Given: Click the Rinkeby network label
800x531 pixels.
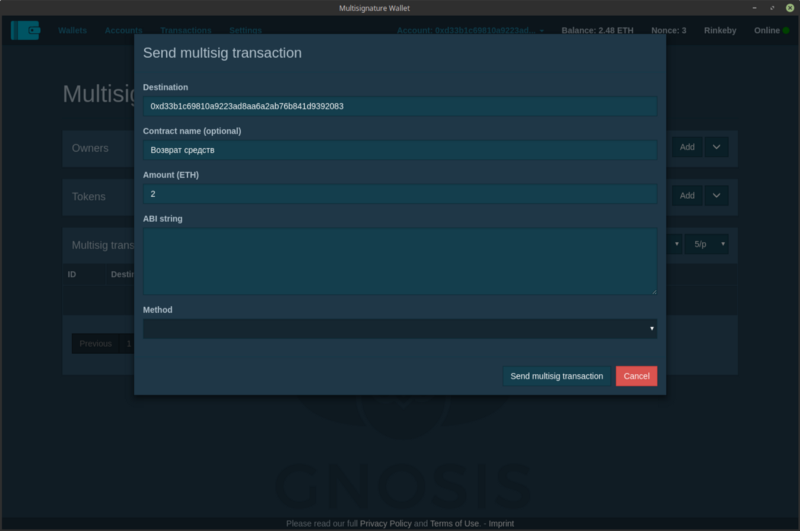Looking at the screenshot, I should coord(720,30).
